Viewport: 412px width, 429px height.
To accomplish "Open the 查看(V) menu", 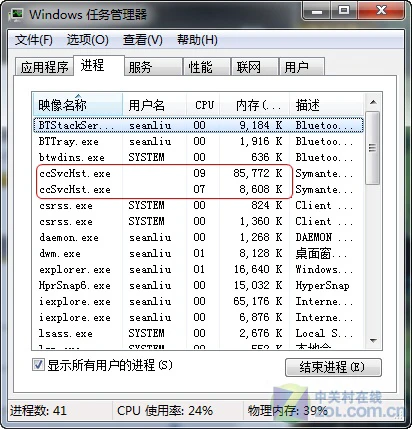I will 143,40.
